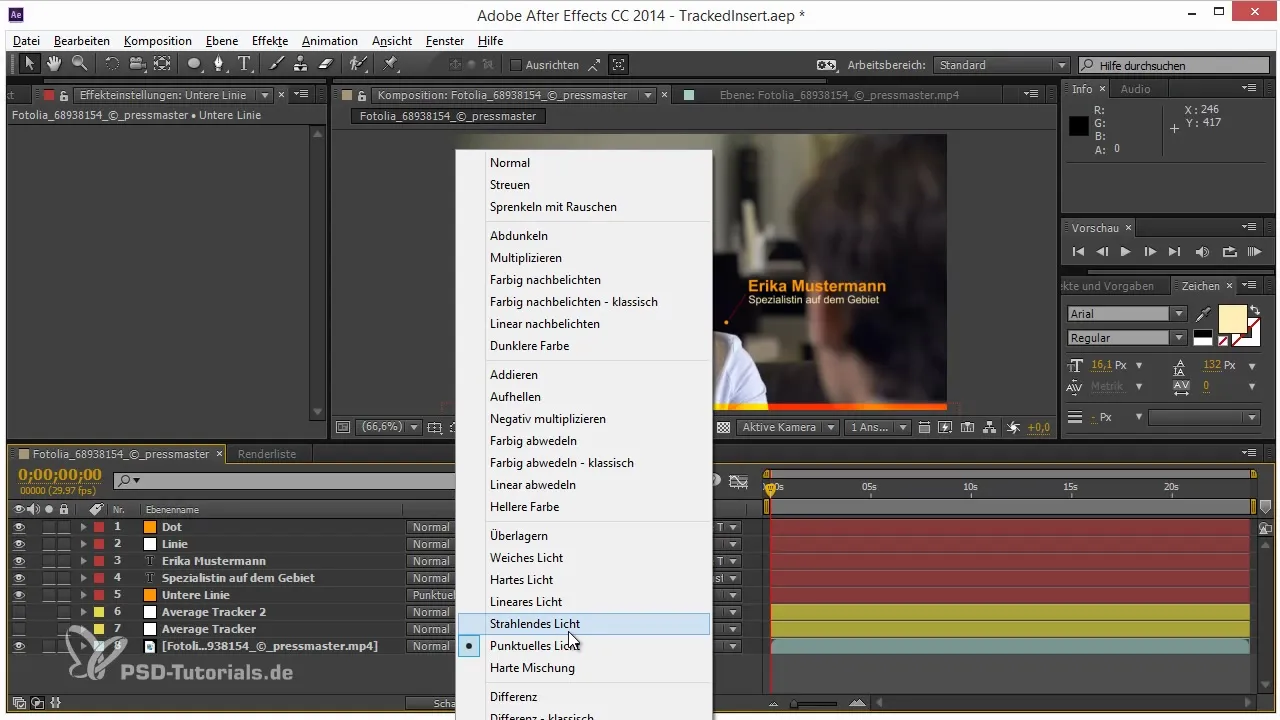The image size is (1280, 720).
Task: Click the Normal mode button of Dot layer
Action: click(431, 527)
